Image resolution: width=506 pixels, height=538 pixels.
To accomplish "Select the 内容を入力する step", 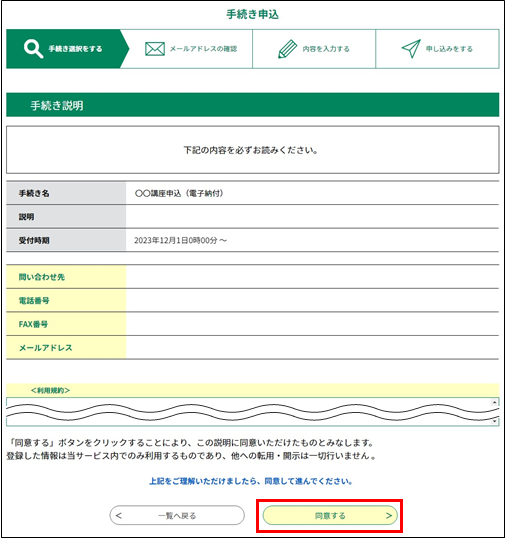I will (x=314, y=49).
